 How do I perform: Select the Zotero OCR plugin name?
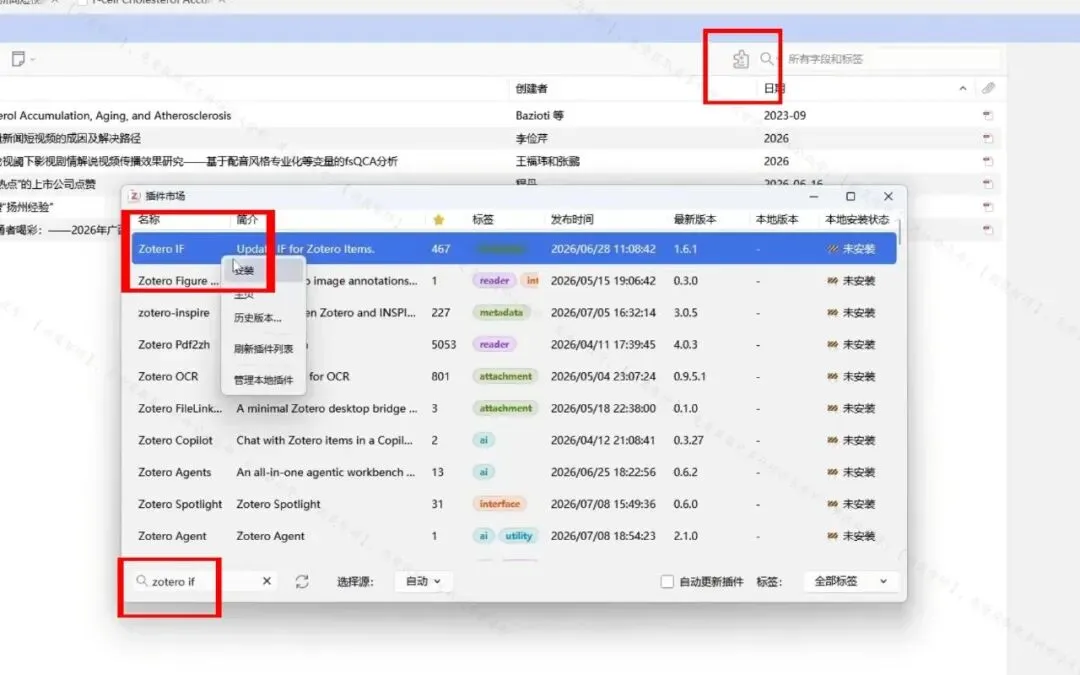coord(168,377)
